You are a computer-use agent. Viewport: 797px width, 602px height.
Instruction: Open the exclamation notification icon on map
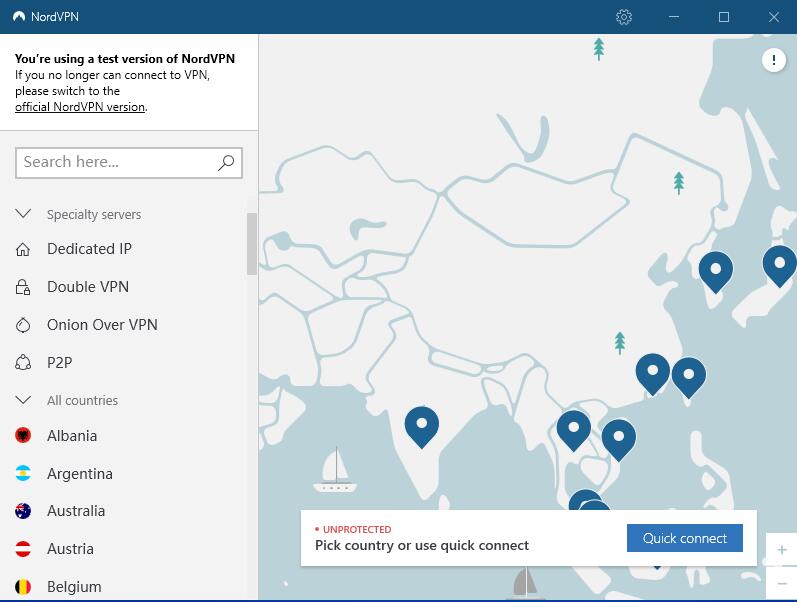tap(774, 61)
